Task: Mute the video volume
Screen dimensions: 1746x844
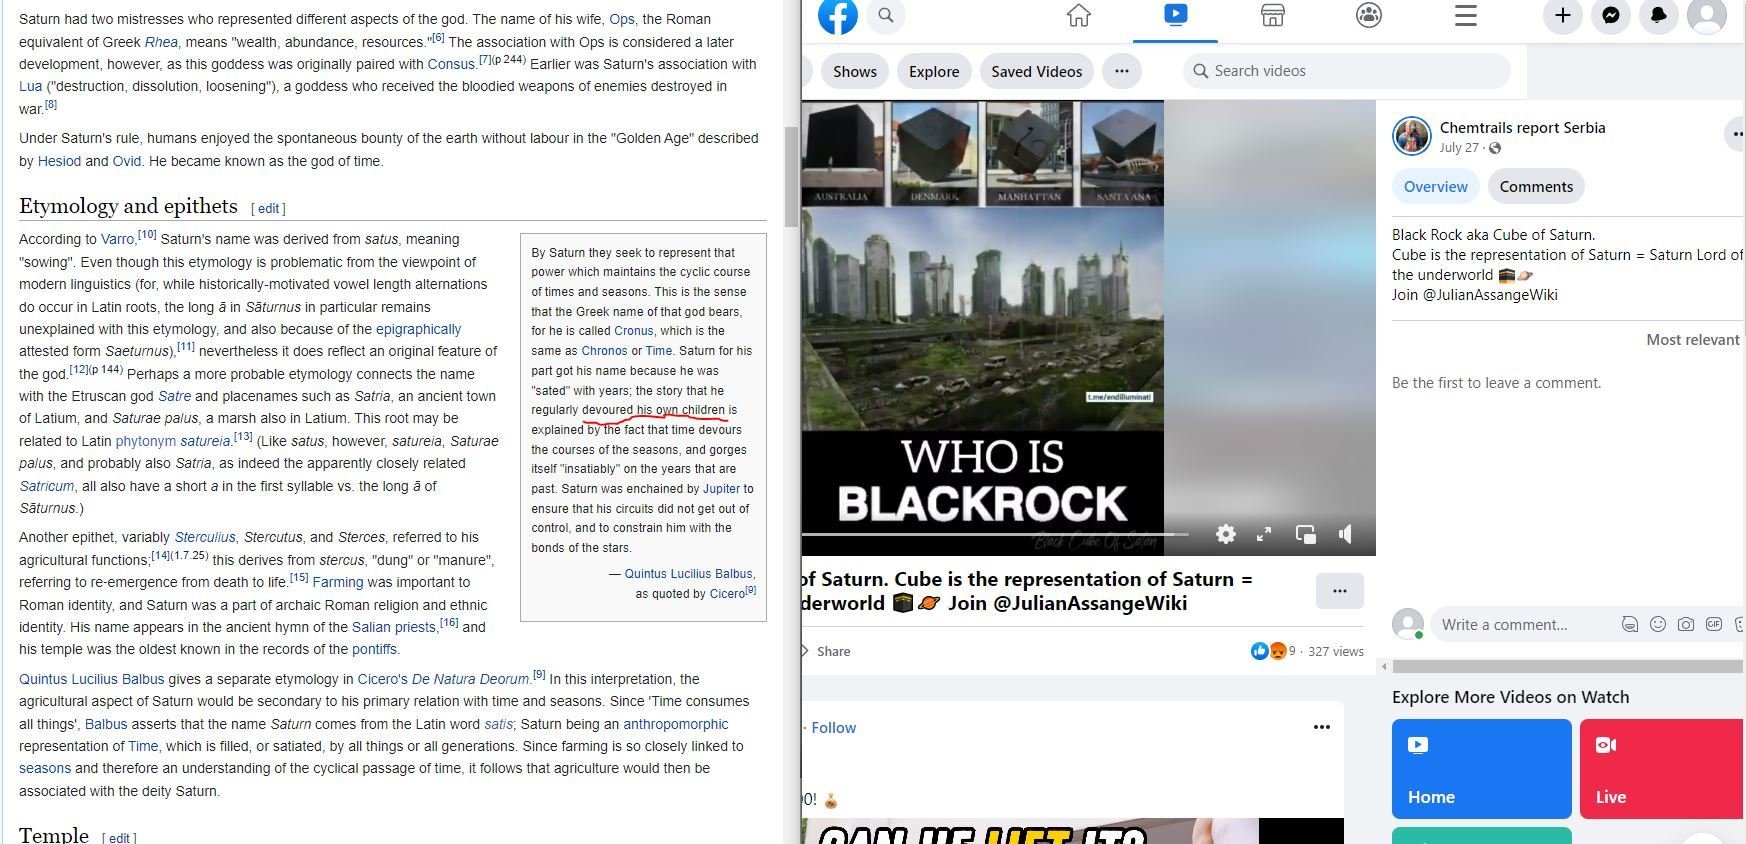Action: click(x=1346, y=534)
